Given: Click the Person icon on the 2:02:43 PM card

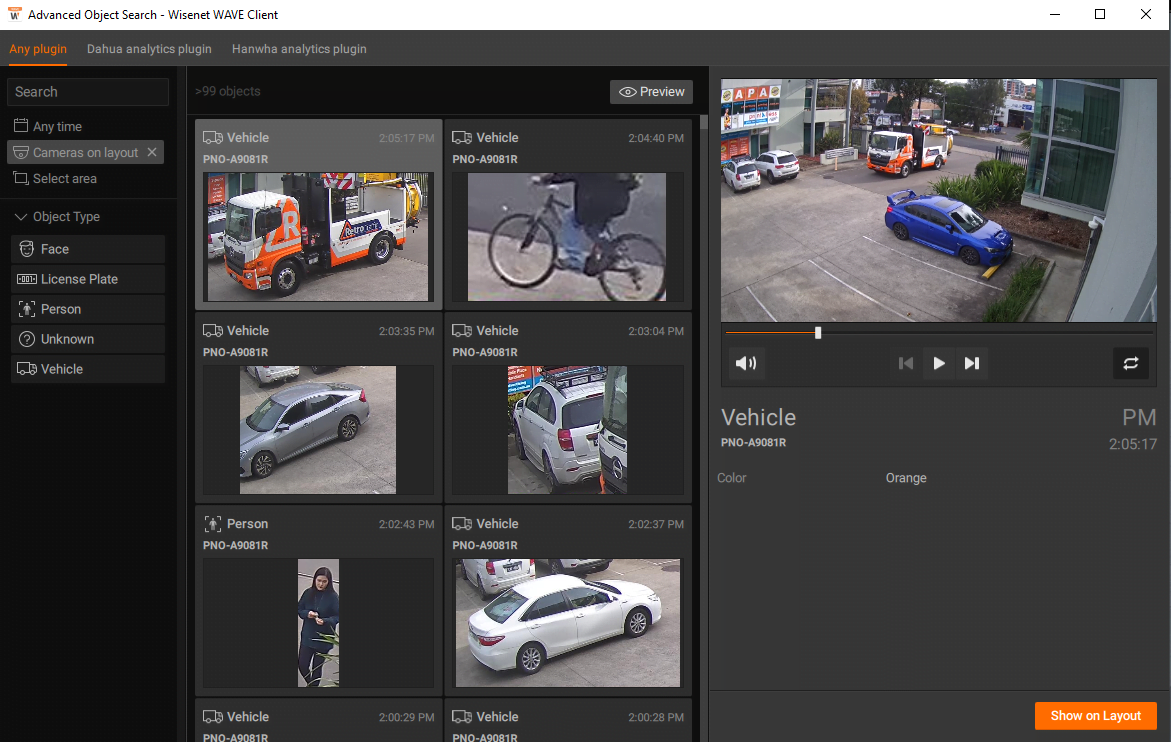Looking at the screenshot, I should (213, 524).
